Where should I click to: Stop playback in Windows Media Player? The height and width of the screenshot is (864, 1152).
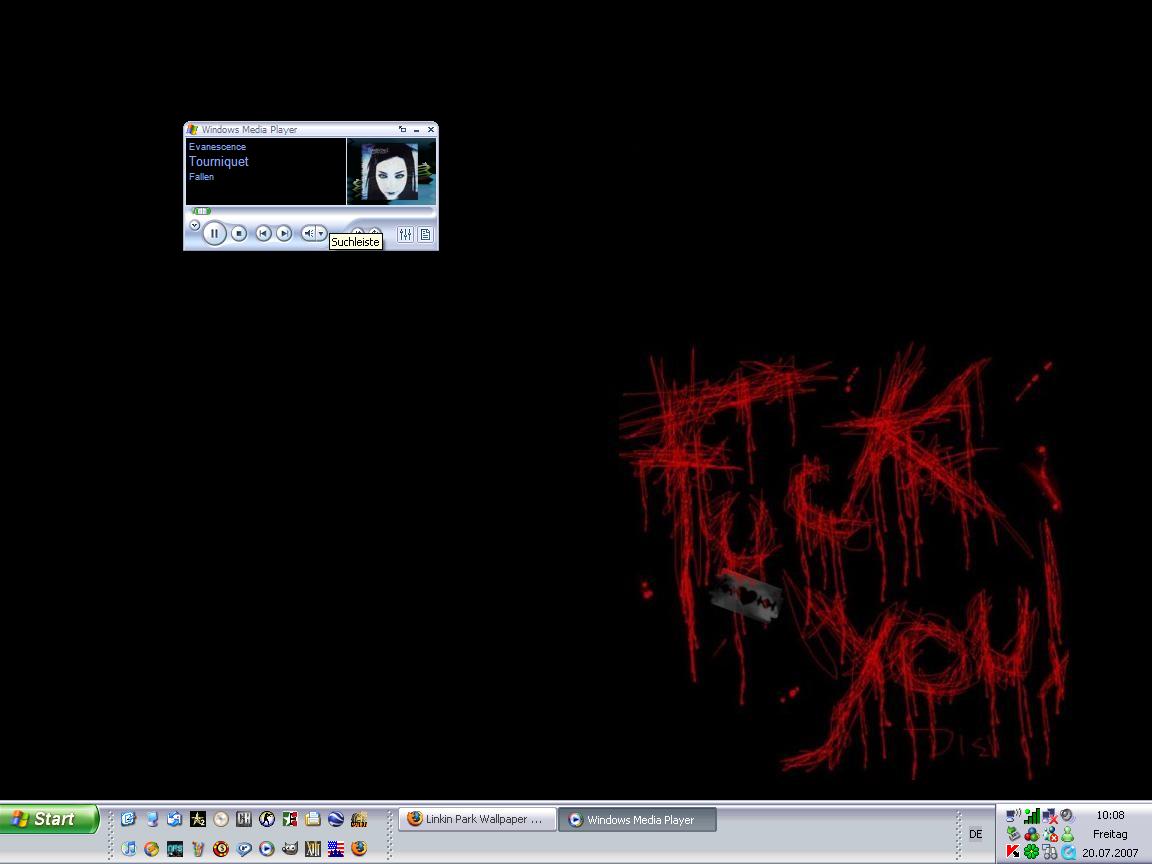click(x=239, y=233)
